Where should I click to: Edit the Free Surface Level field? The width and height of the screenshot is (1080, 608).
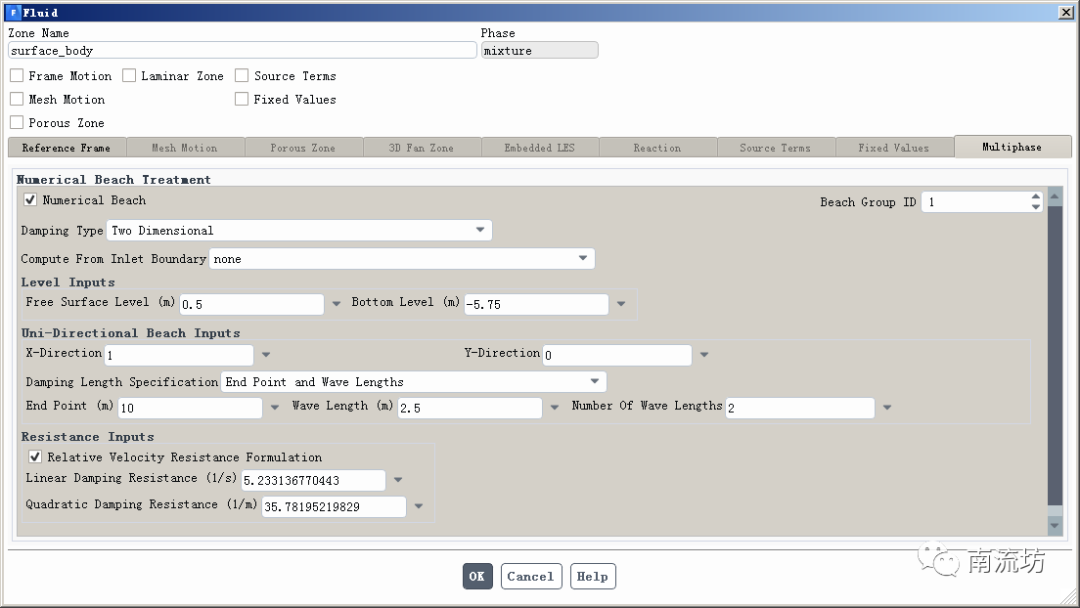tap(251, 304)
